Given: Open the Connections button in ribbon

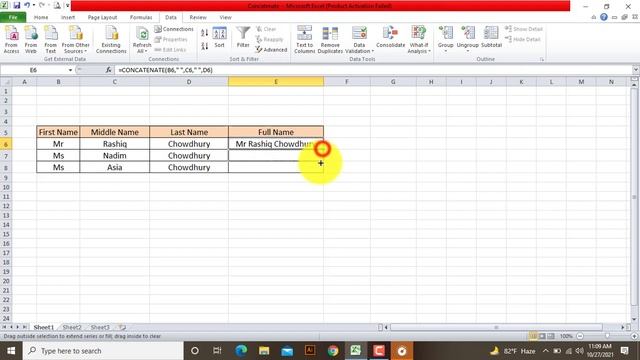Looking at the screenshot, I should click(x=174, y=29).
